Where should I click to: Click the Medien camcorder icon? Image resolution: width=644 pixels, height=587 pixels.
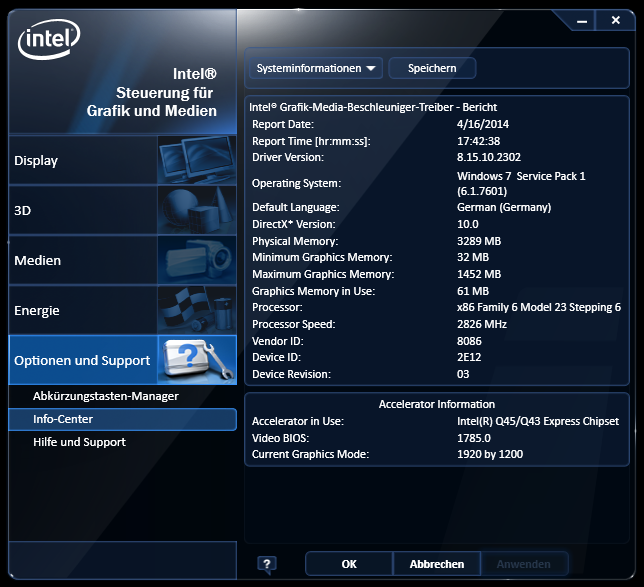click(x=197, y=260)
